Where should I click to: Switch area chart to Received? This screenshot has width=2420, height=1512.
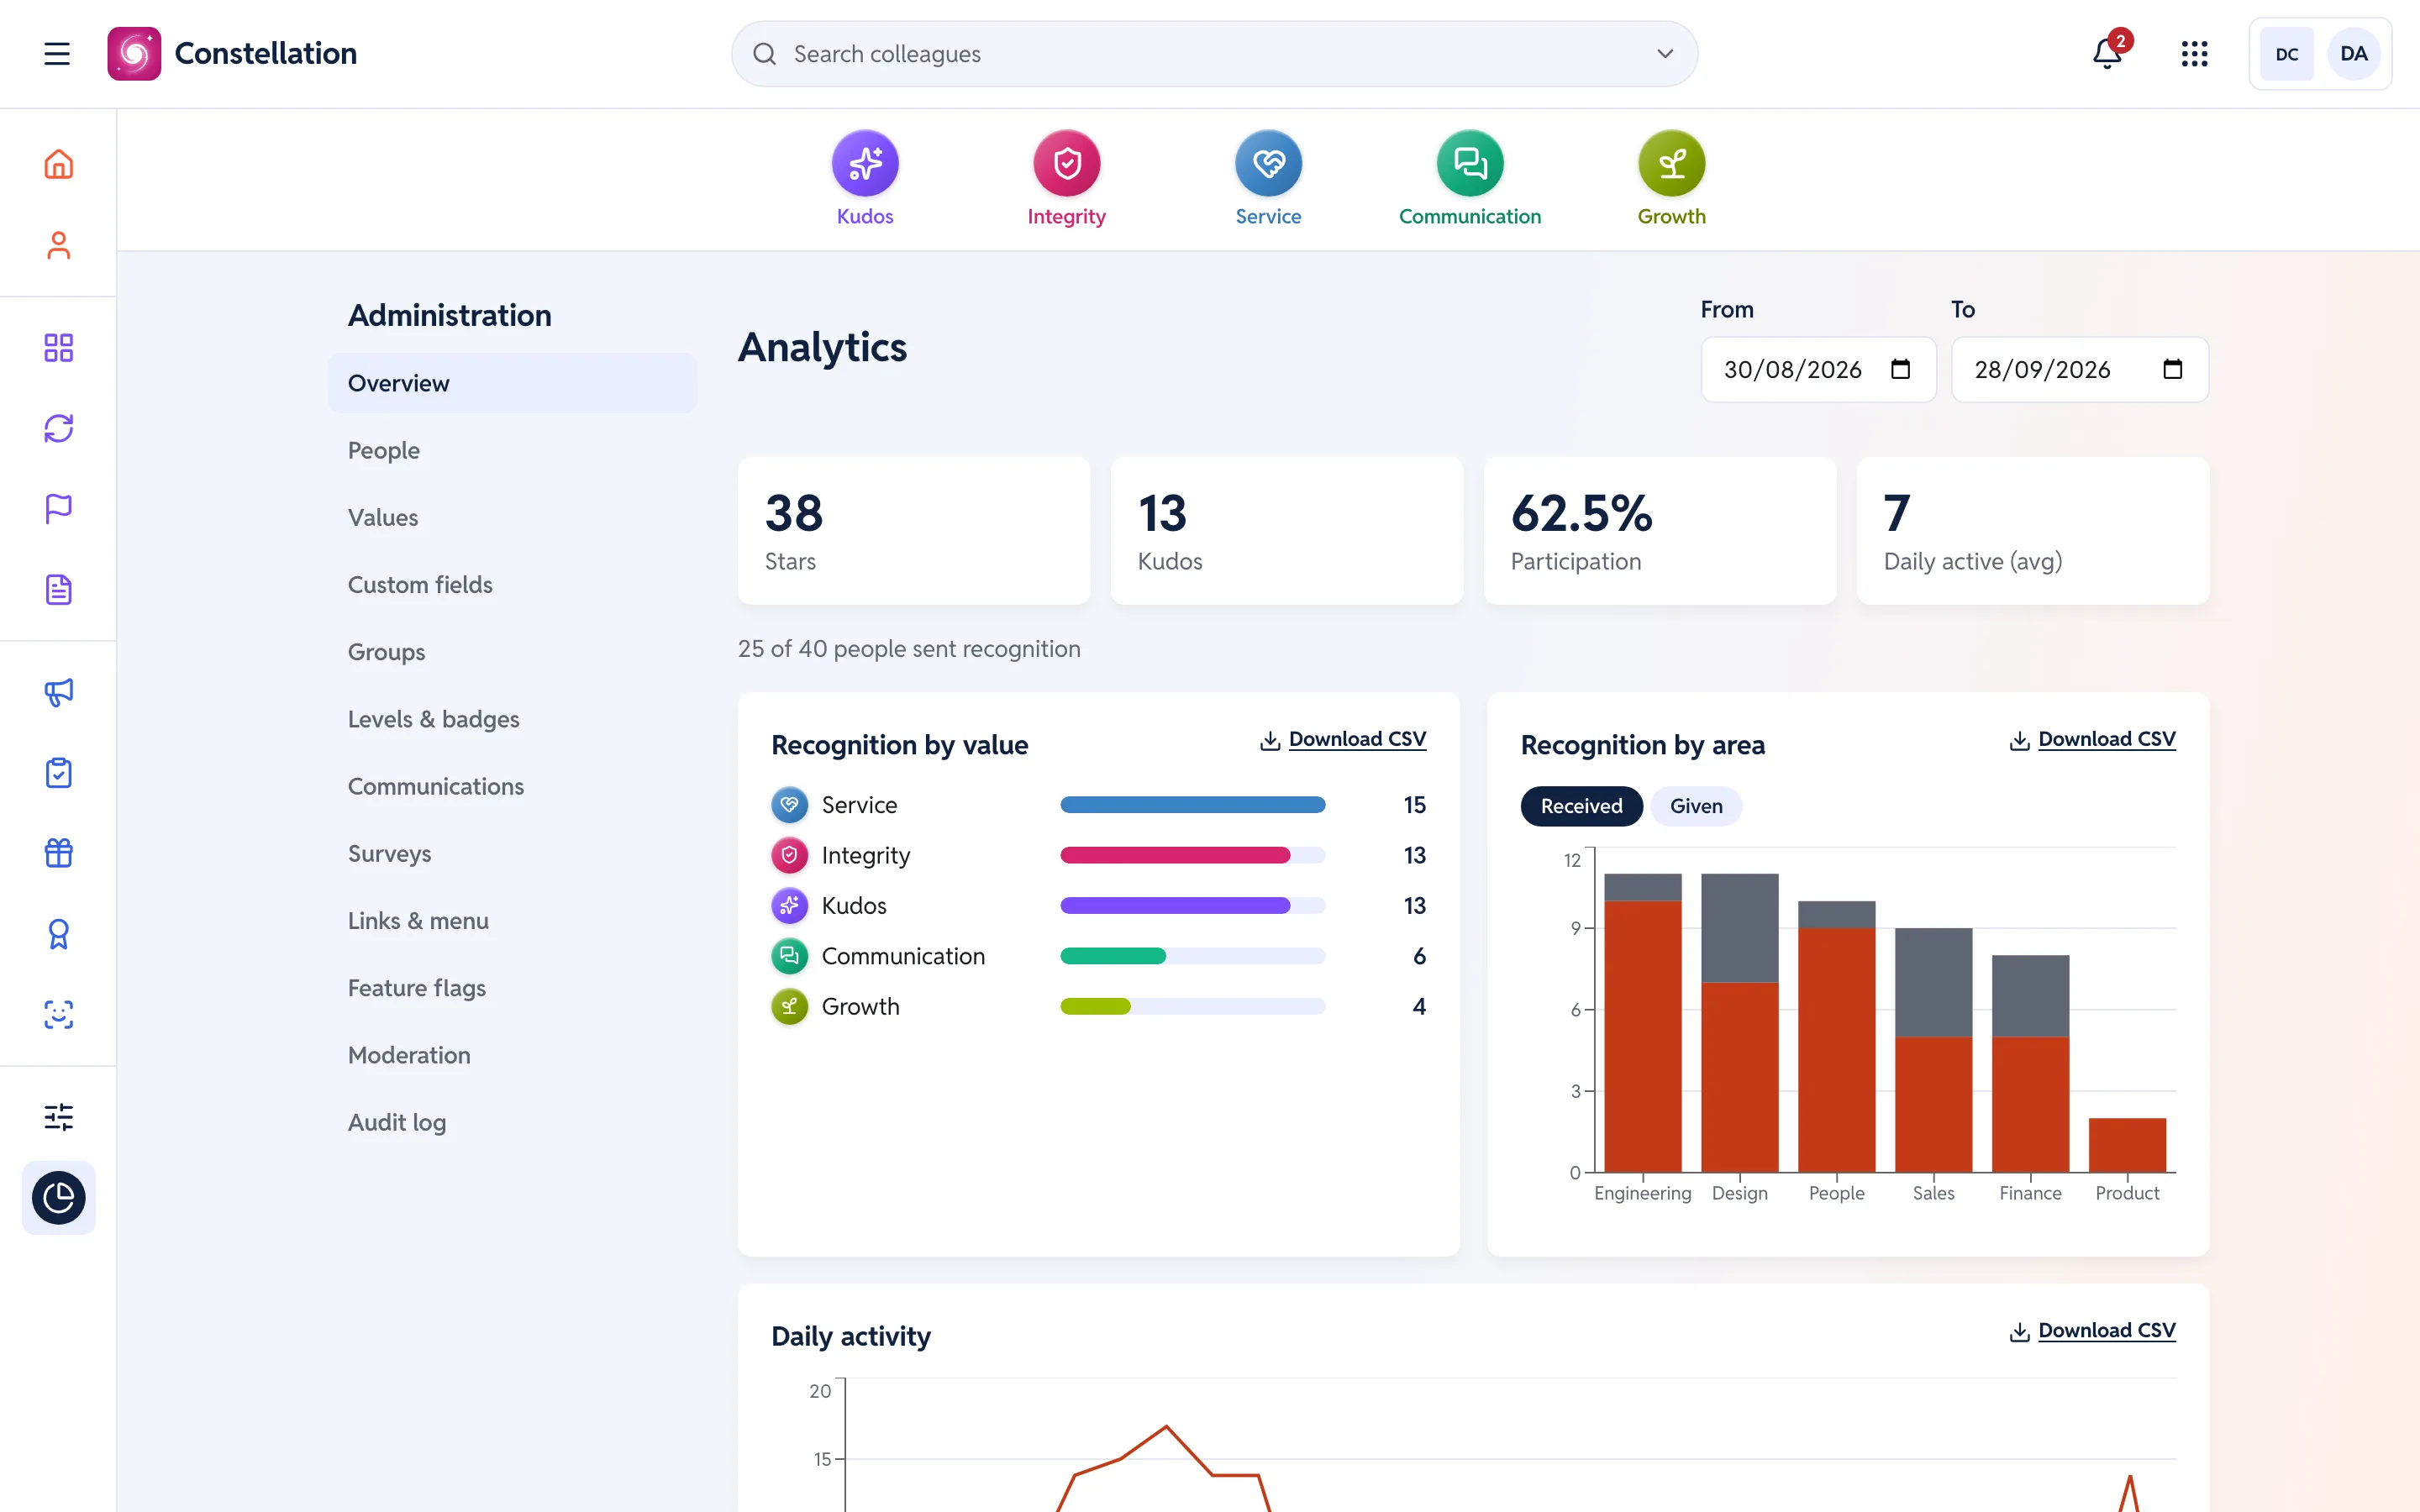point(1581,806)
